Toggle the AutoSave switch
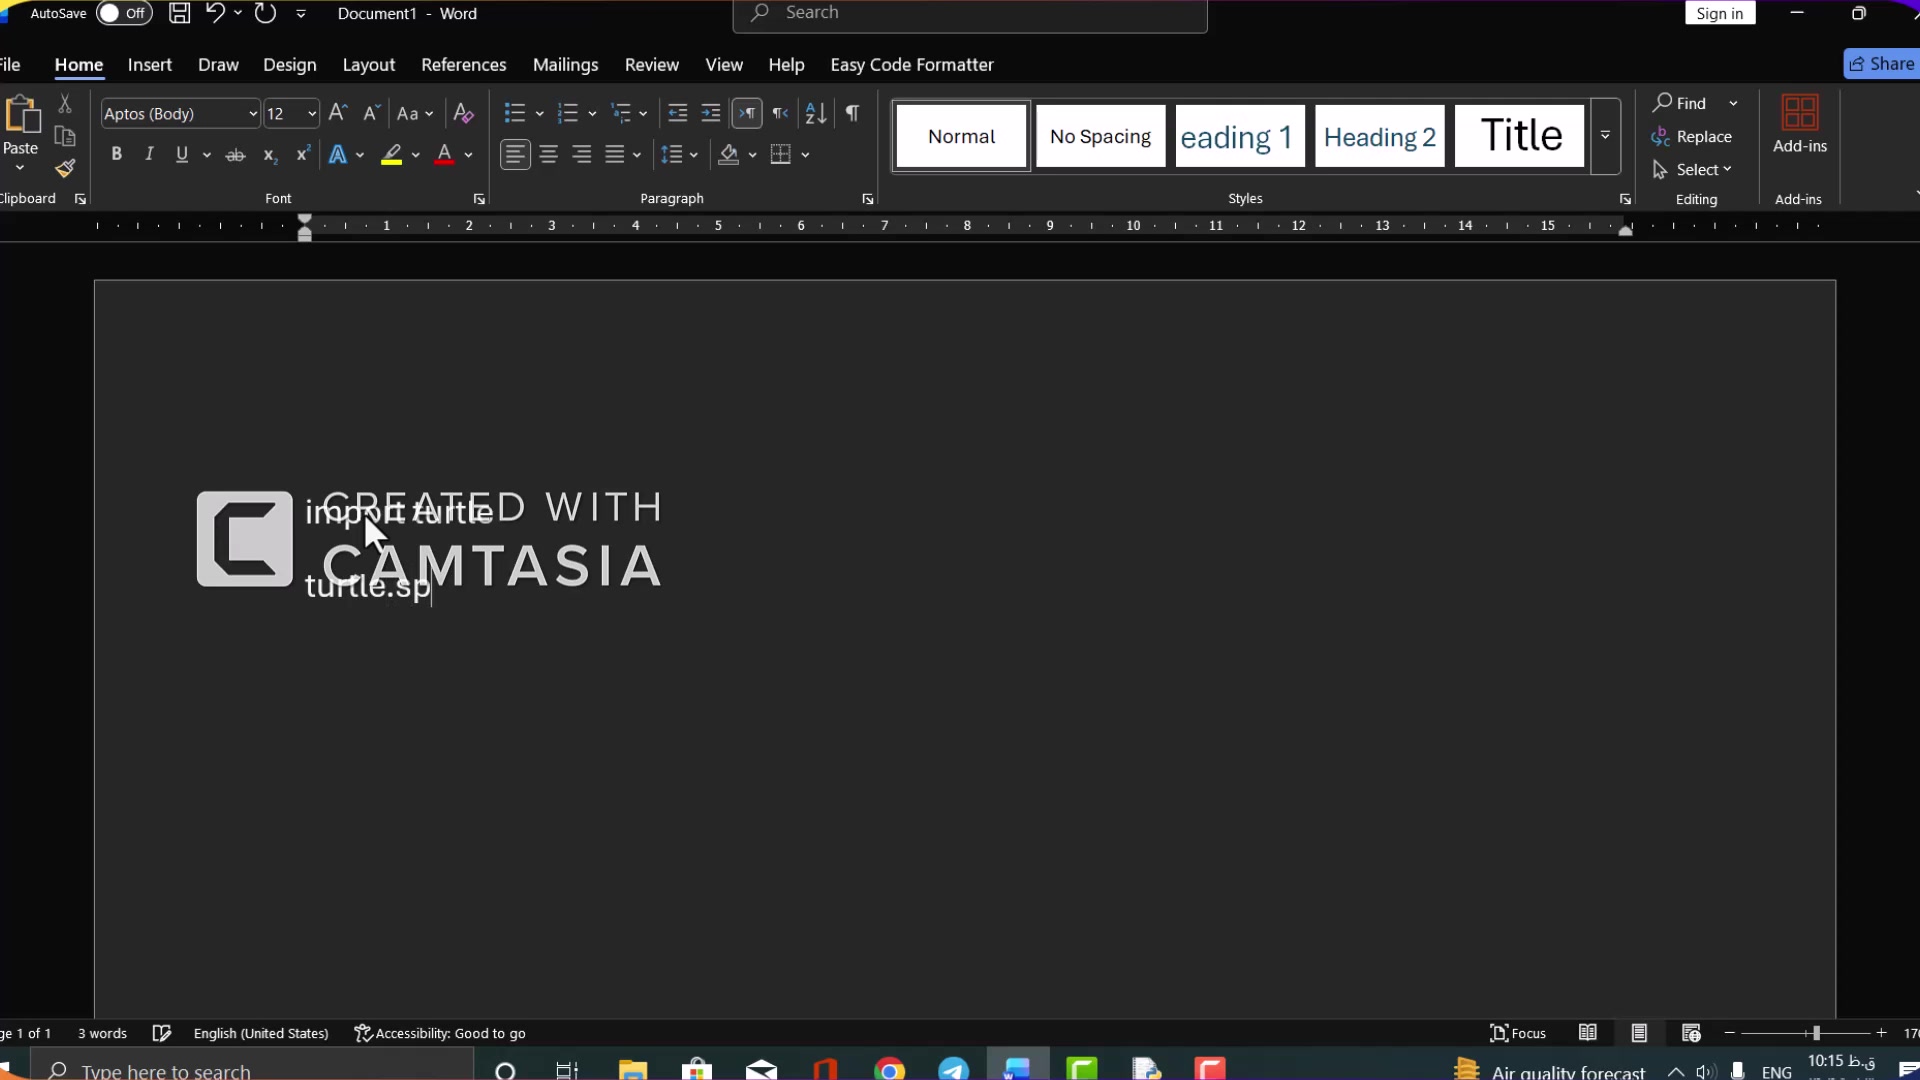 coord(124,13)
